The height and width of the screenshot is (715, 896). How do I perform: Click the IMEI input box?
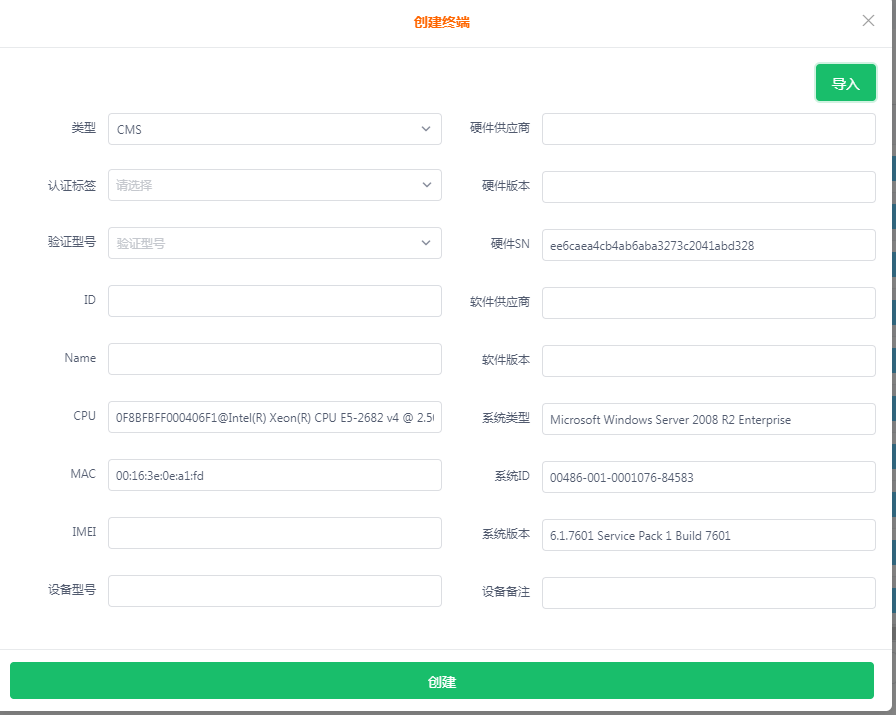point(274,533)
